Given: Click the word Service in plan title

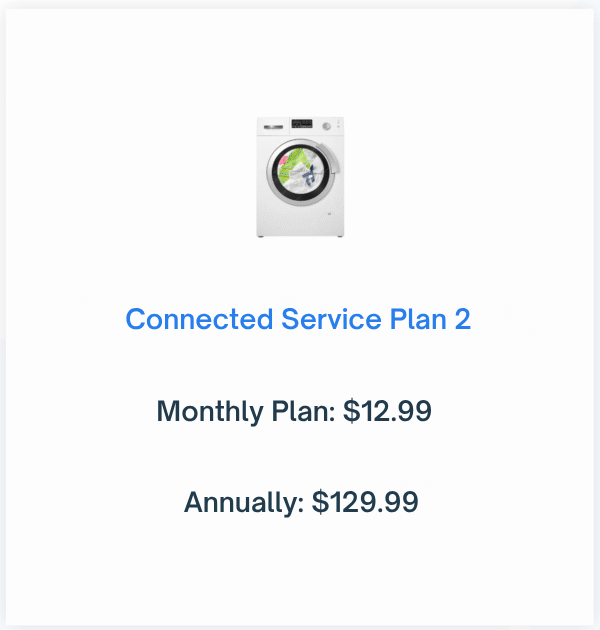Looking at the screenshot, I should click(331, 319).
